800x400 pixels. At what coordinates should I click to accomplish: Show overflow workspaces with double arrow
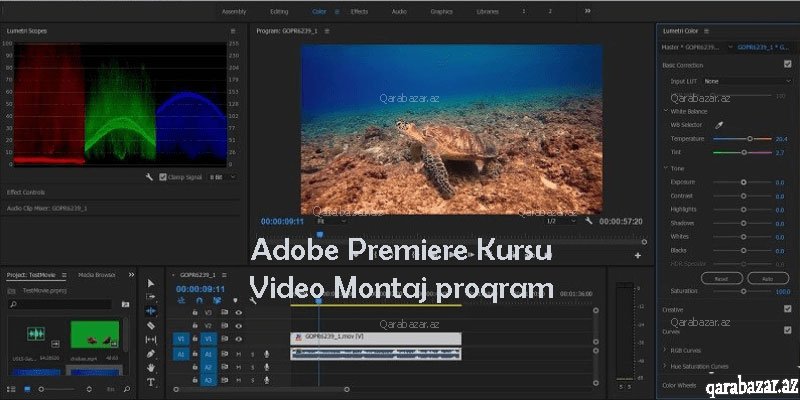(x=587, y=11)
